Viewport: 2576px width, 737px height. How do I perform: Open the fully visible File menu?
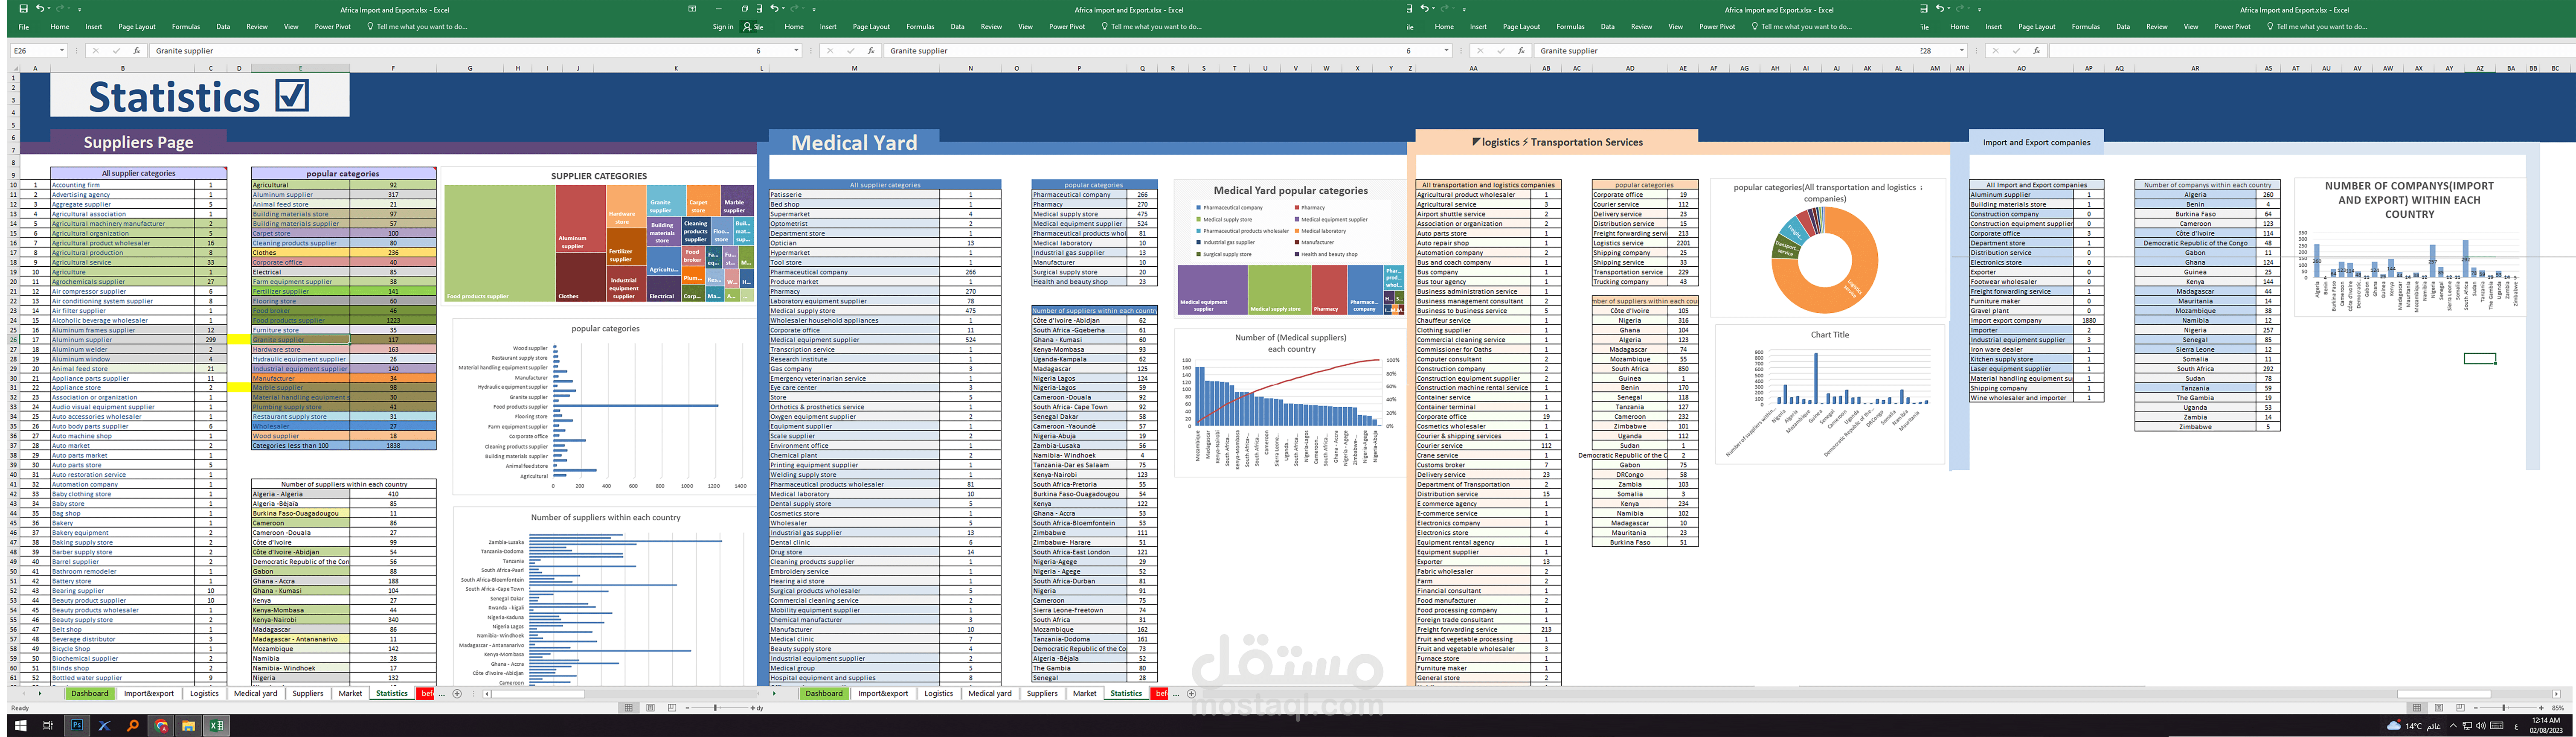point(23,27)
